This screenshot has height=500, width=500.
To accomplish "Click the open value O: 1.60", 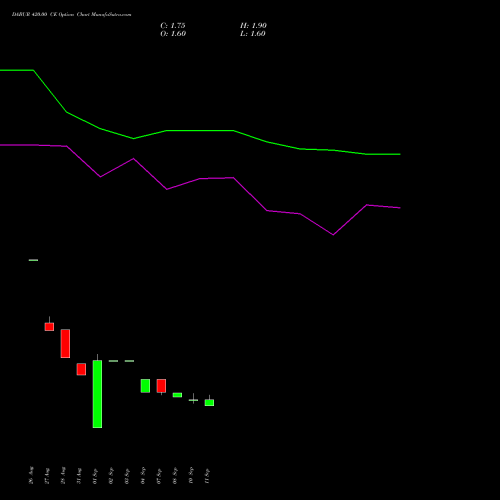I will click(x=173, y=34).
